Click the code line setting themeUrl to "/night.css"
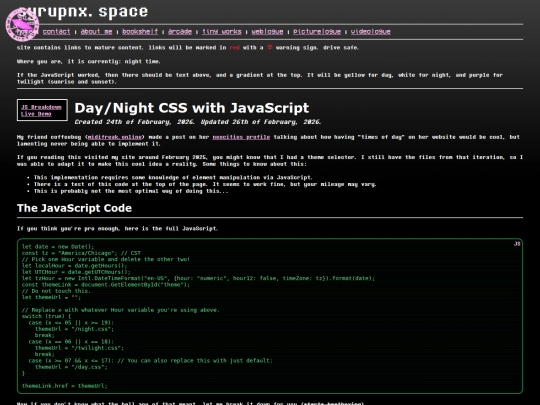Viewport: 540px width, 405px height. (x=74, y=329)
